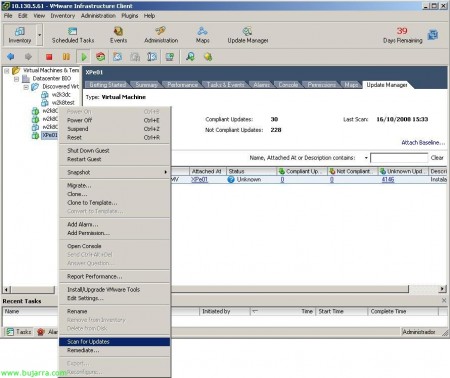Select the XPe01 tree item

click(x=50, y=135)
